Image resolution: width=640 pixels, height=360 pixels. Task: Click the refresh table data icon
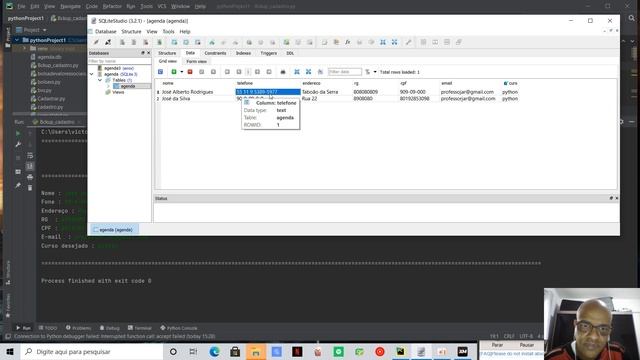(x=160, y=72)
